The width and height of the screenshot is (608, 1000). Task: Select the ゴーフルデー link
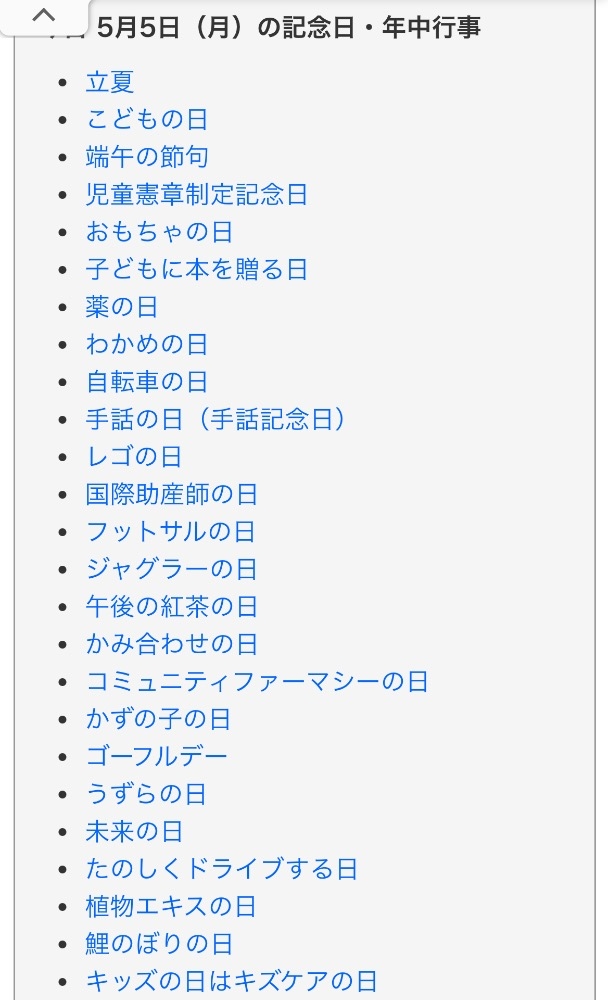[x=157, y=757]
